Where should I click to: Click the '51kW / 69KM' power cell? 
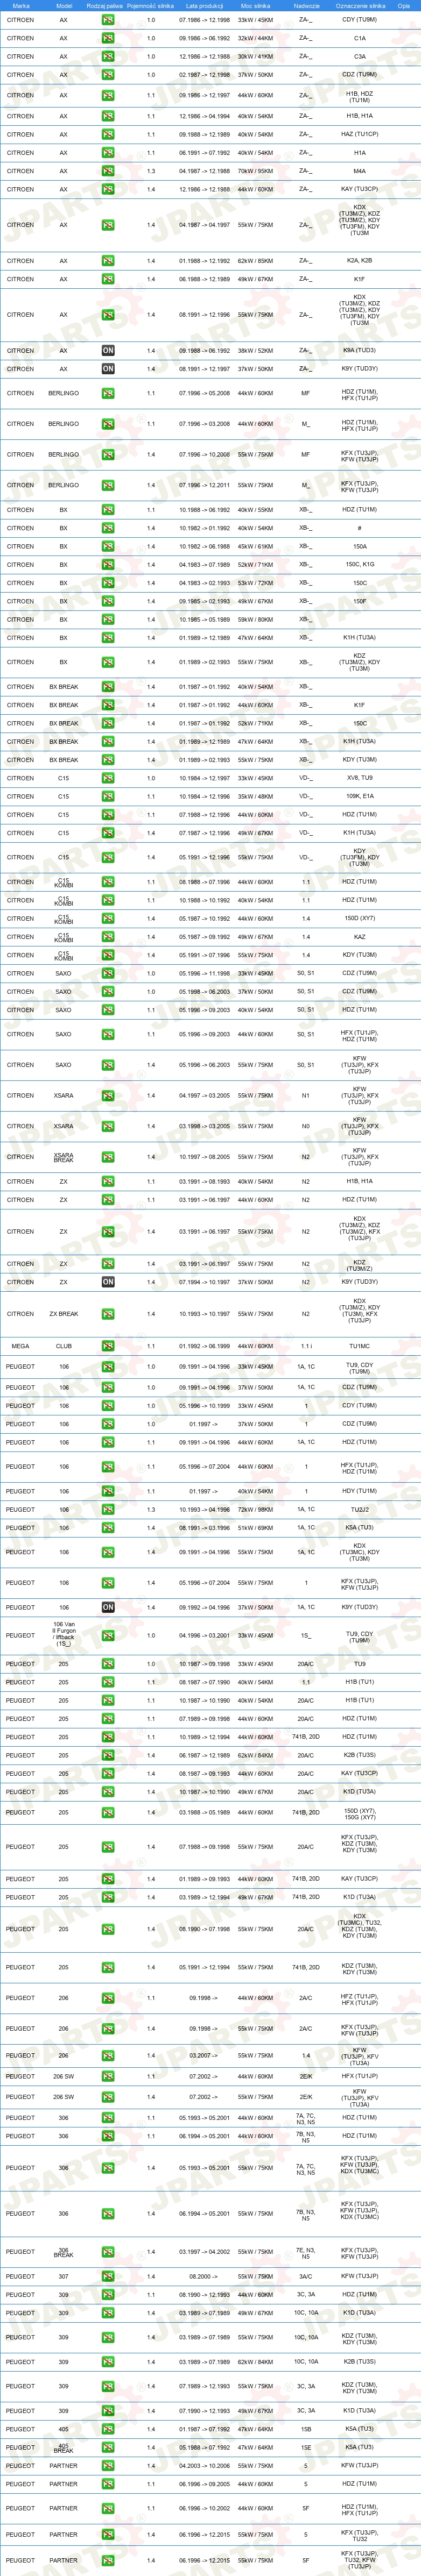click(255, 1528)
